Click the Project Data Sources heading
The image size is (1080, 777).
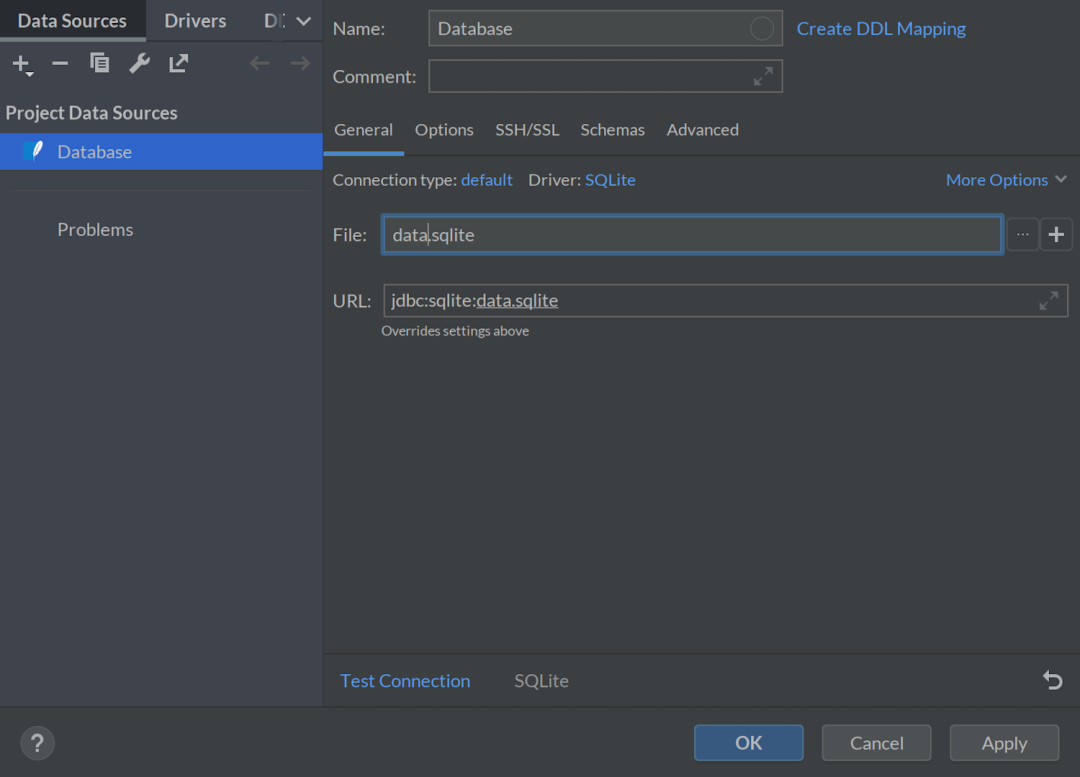pos(92,113)
